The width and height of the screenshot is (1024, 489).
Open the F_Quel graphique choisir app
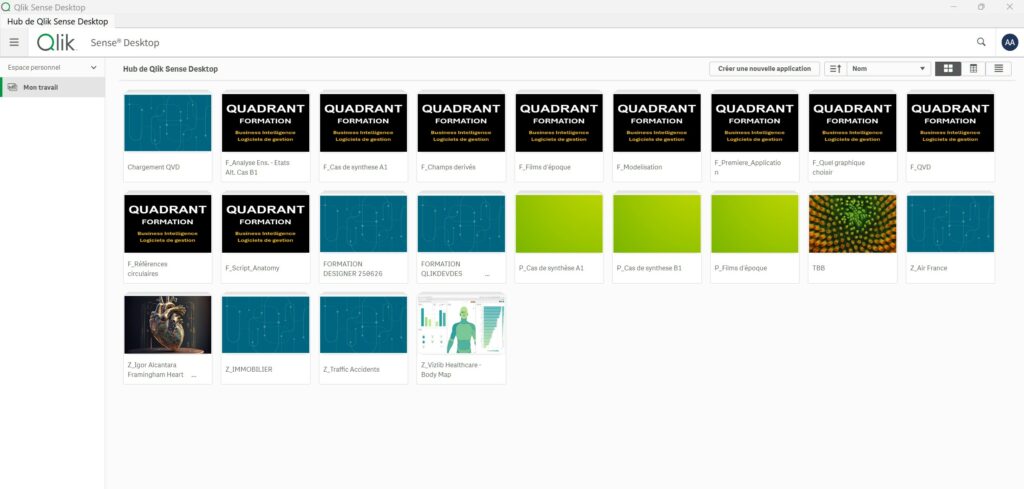coord(853,135)
